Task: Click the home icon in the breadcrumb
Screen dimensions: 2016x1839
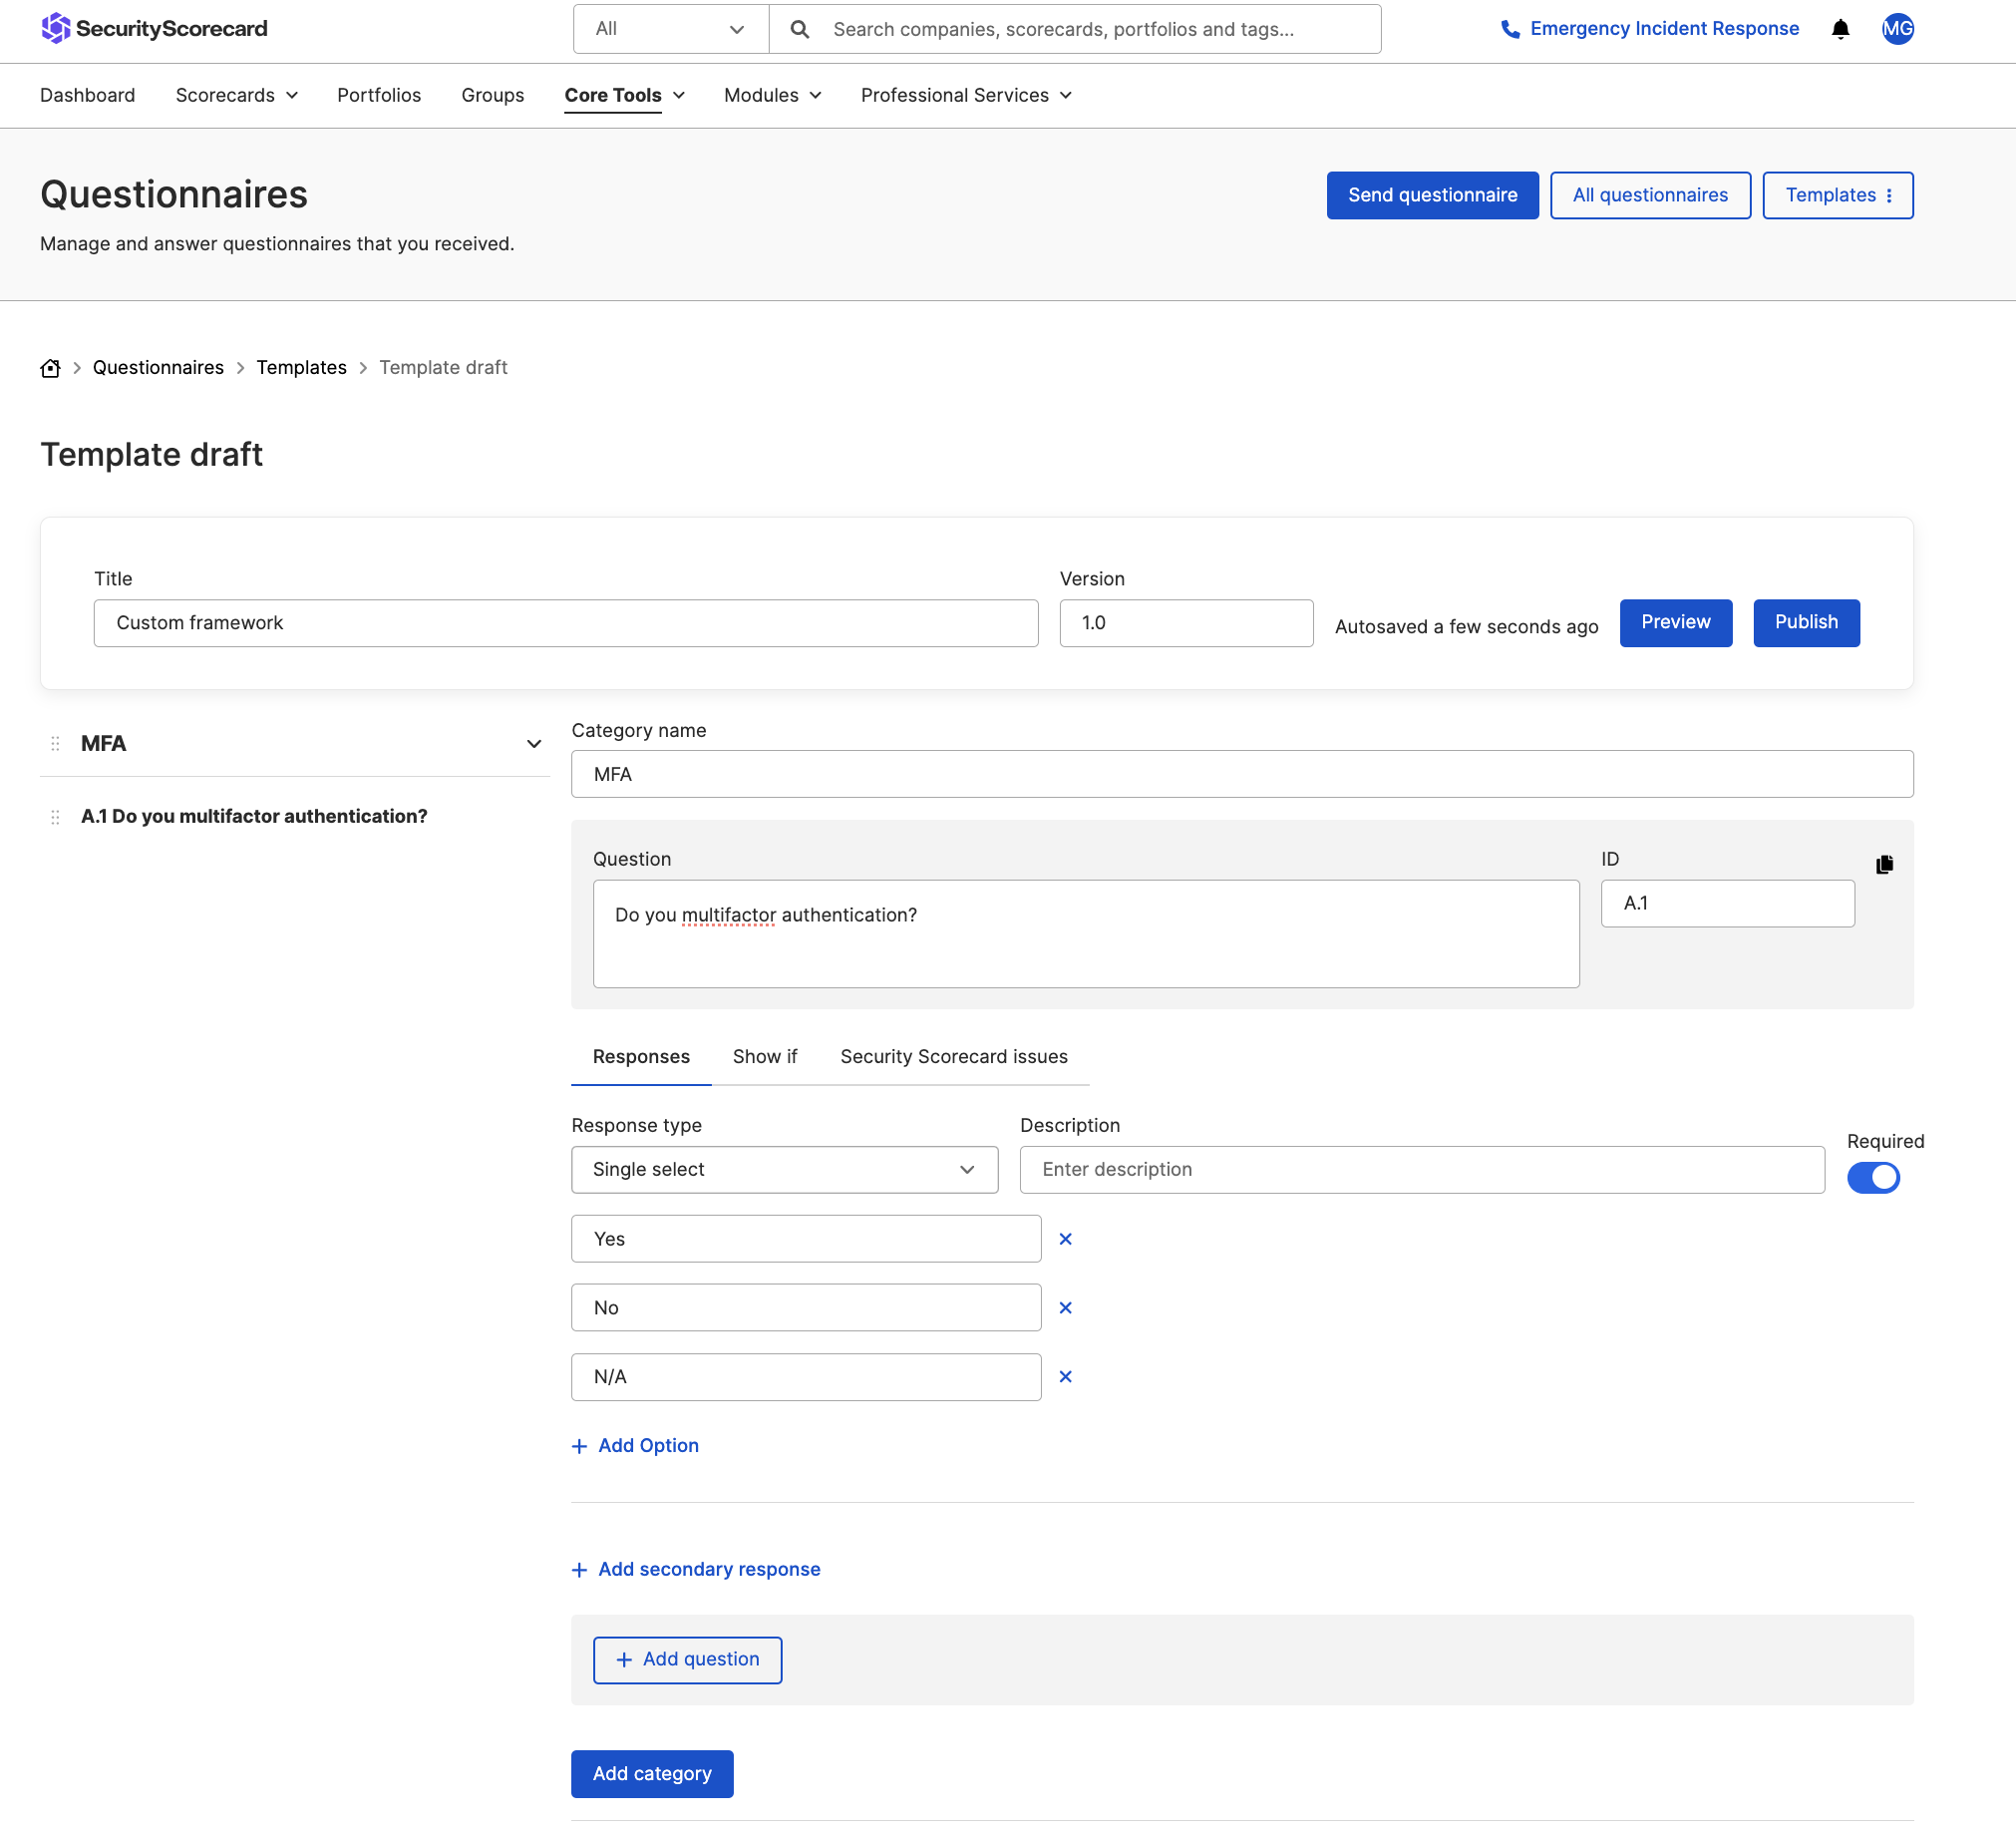Action: click(50, 368)
